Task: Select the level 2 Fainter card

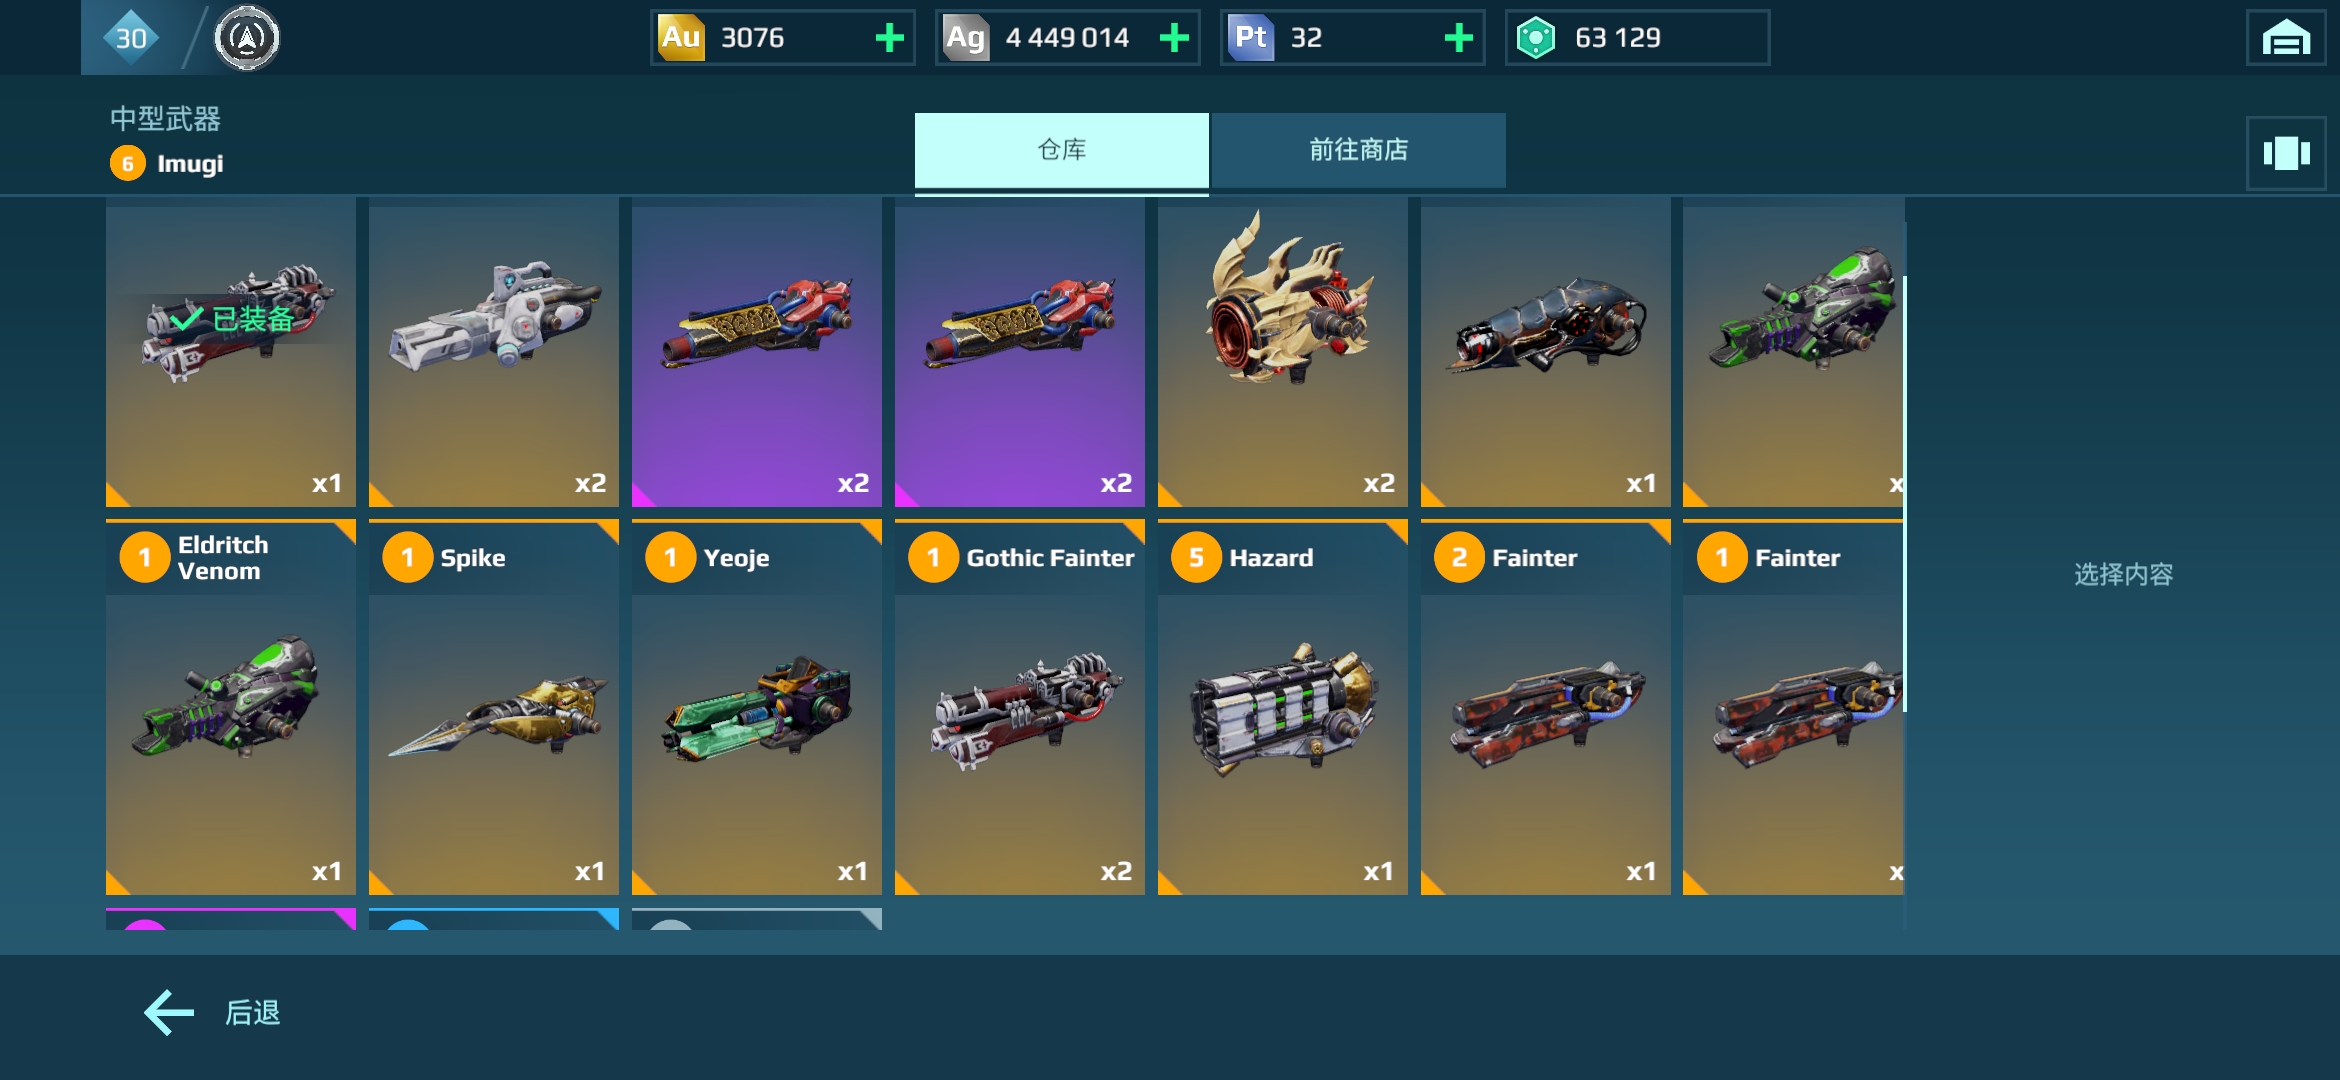Action: pyautogui.click(x=1545, y=707)
